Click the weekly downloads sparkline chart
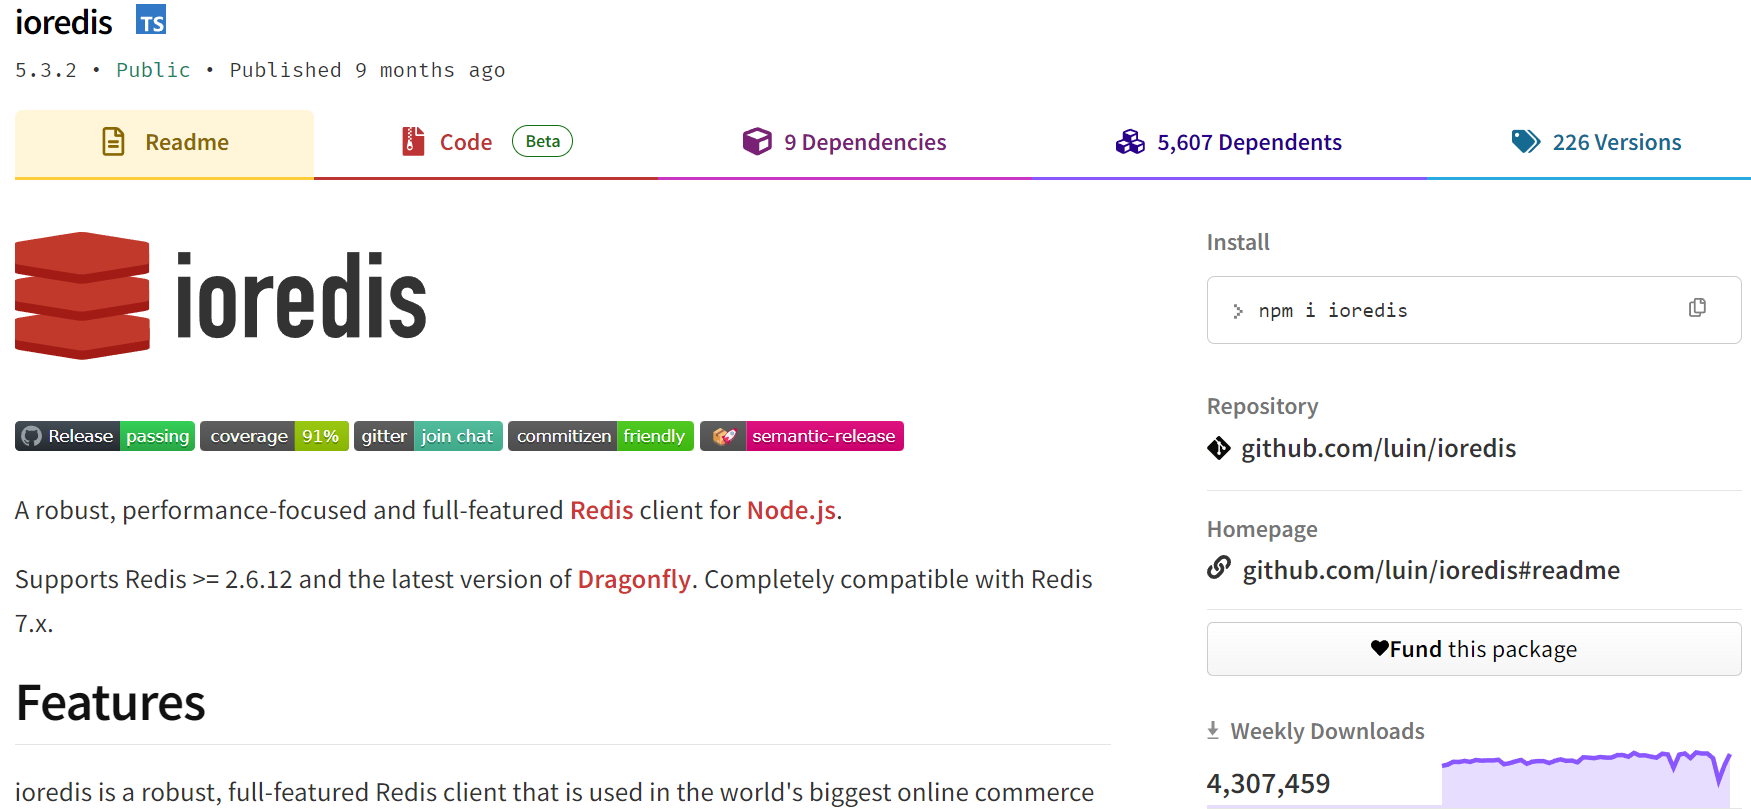 pos(1586,777)
